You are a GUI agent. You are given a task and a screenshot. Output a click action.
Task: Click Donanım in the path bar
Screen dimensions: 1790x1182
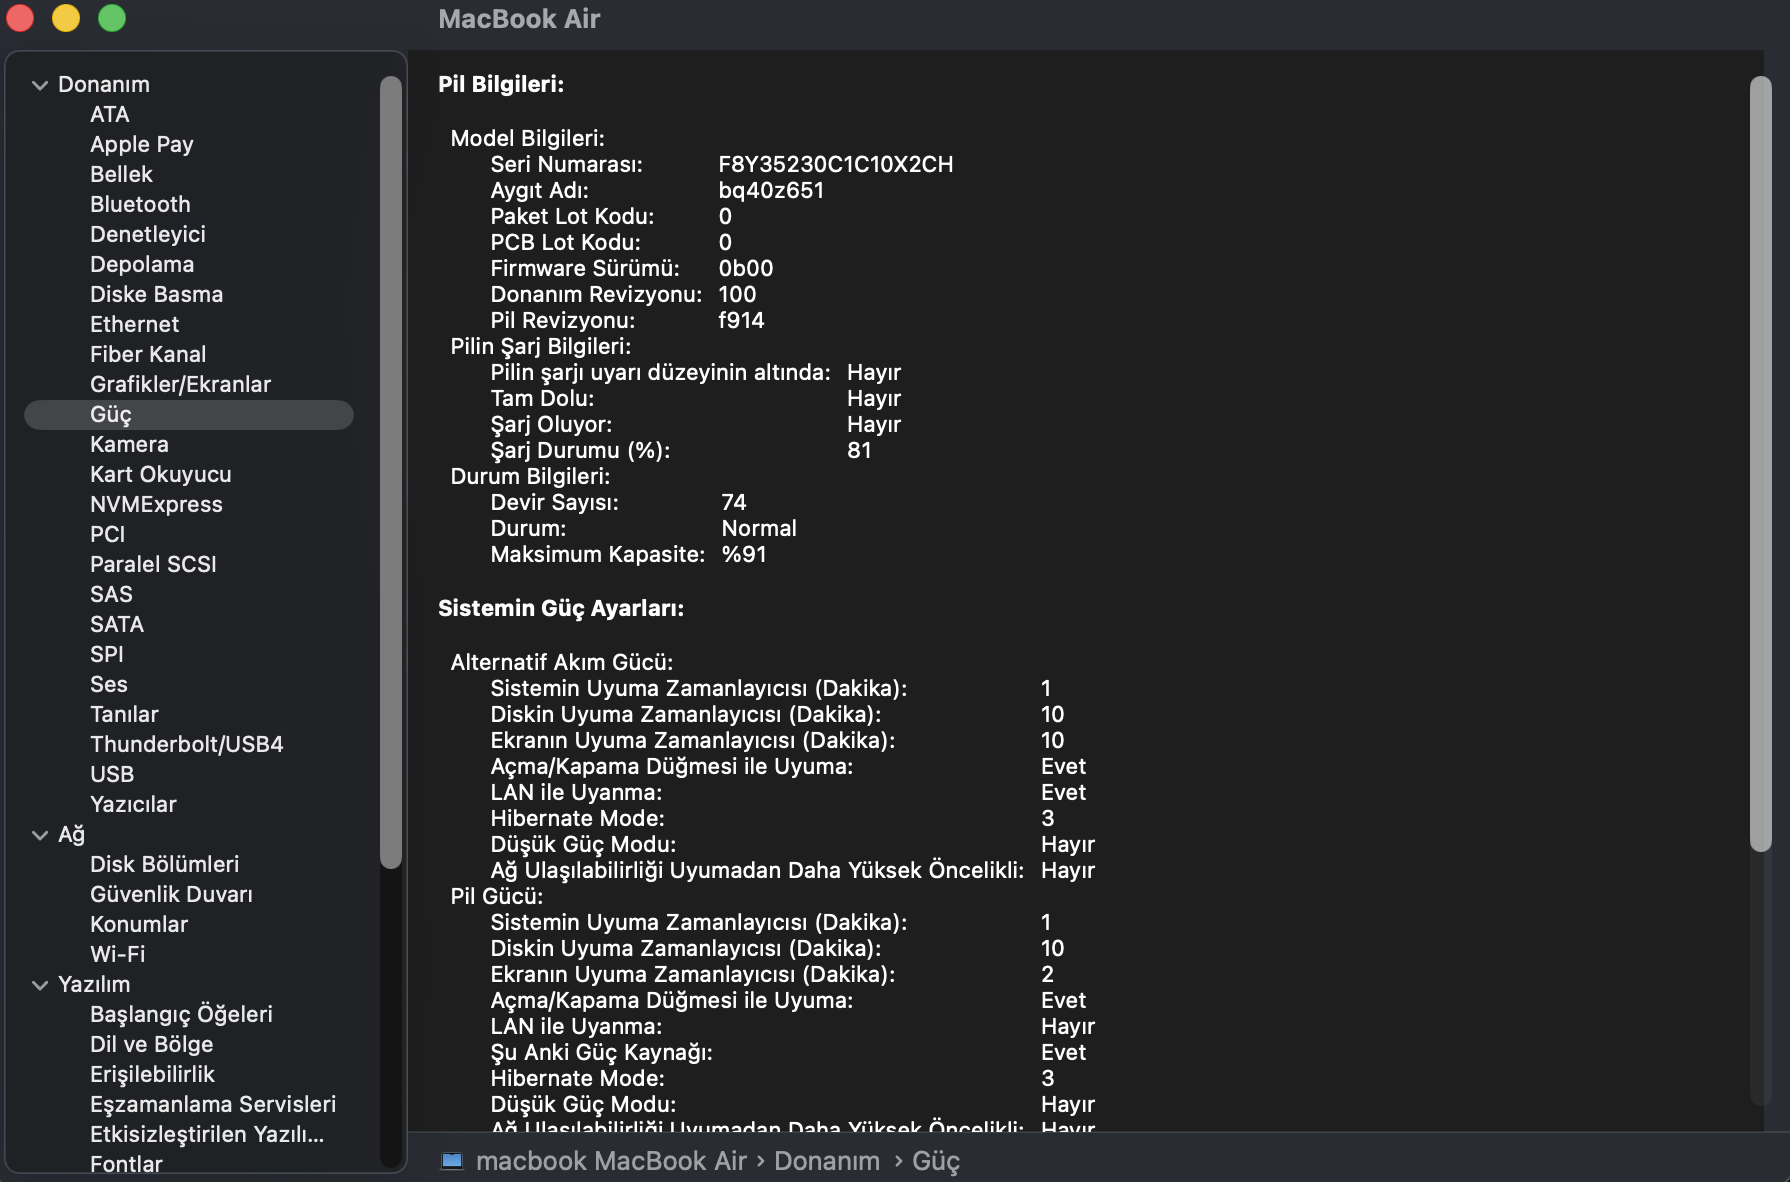click(827, 1161)
